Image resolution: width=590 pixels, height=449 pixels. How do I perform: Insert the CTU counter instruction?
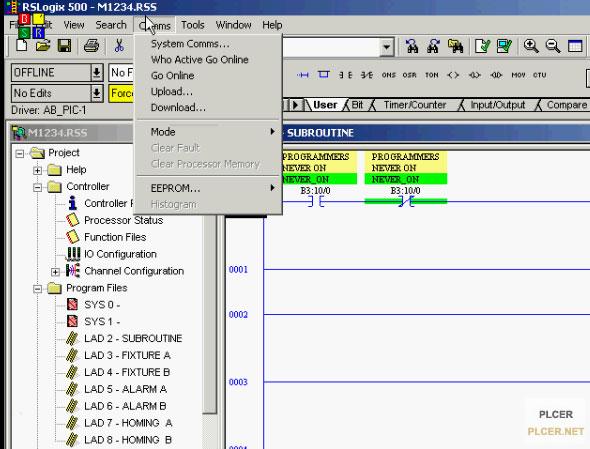point(539,75)
